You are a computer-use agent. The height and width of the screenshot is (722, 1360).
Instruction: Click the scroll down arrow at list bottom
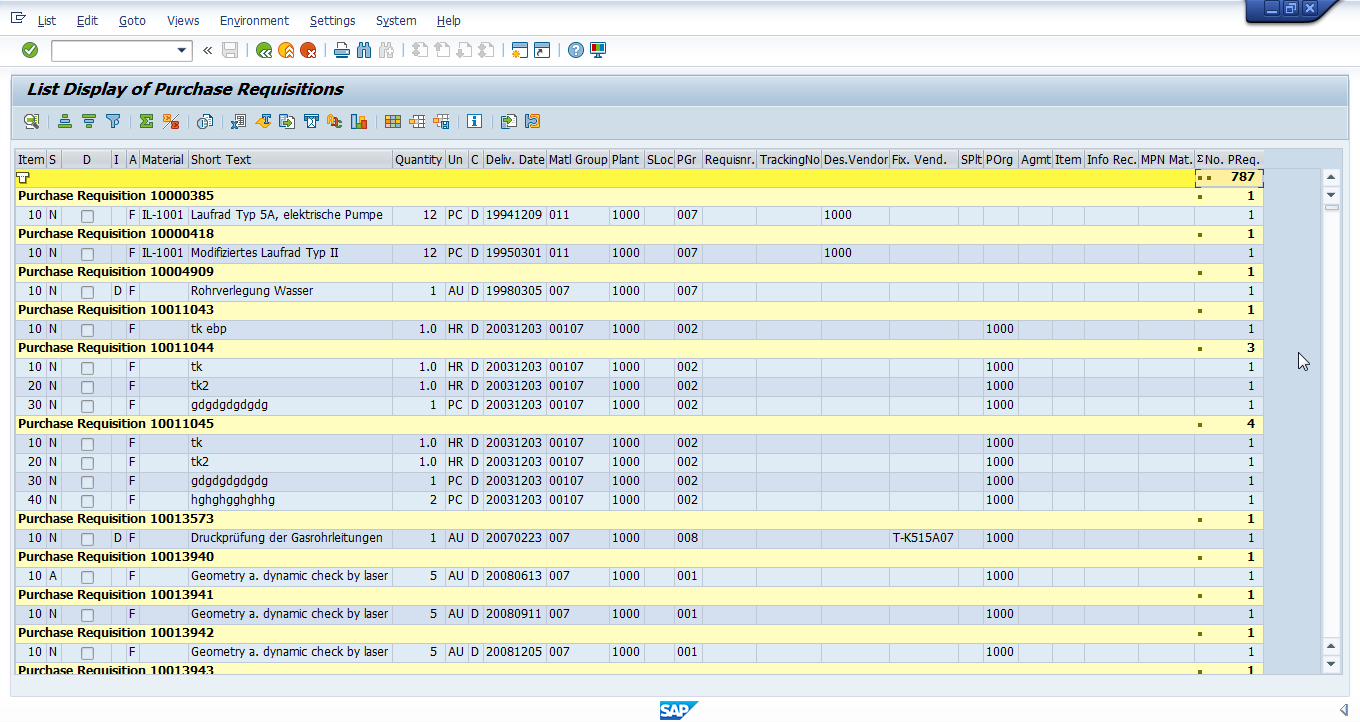click(x=1331, y=664)
